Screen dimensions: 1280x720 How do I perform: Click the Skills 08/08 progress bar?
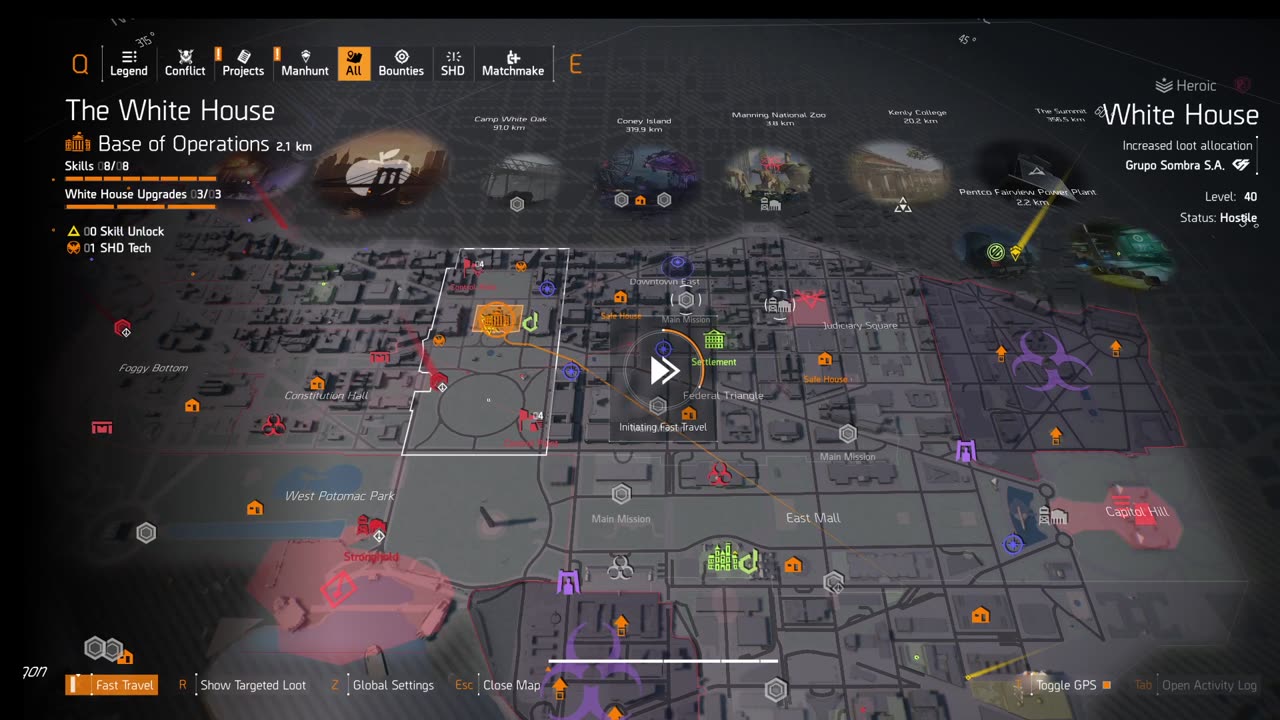140,179
